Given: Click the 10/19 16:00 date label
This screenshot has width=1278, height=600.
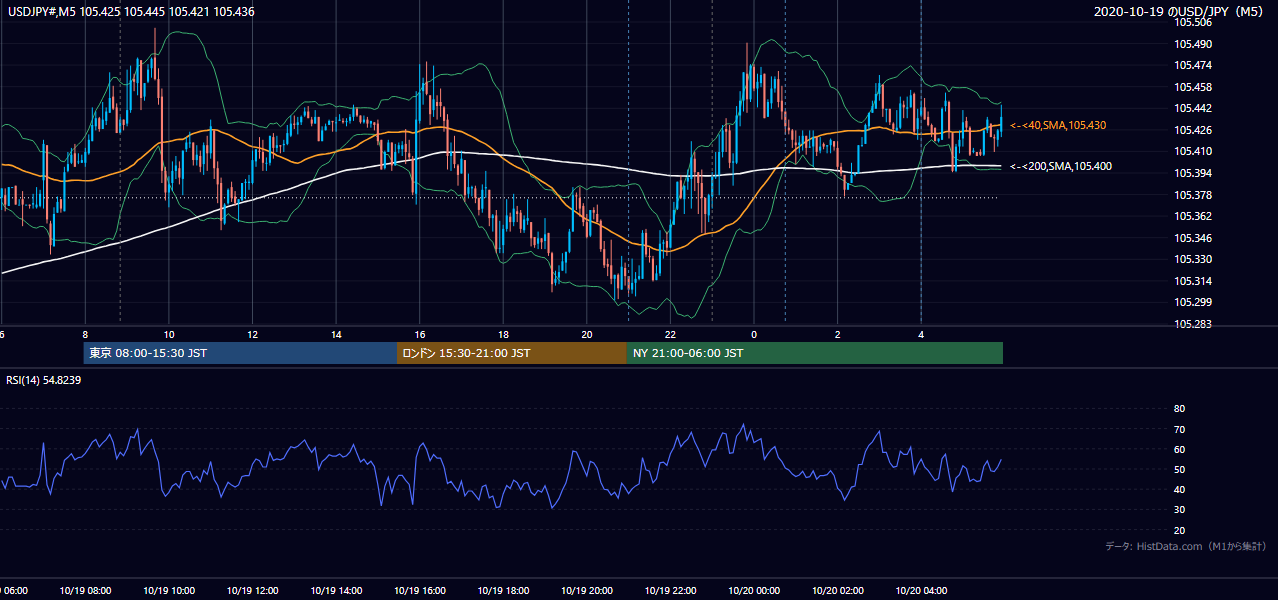Looking at the screenshot, I should pos(420,591).
